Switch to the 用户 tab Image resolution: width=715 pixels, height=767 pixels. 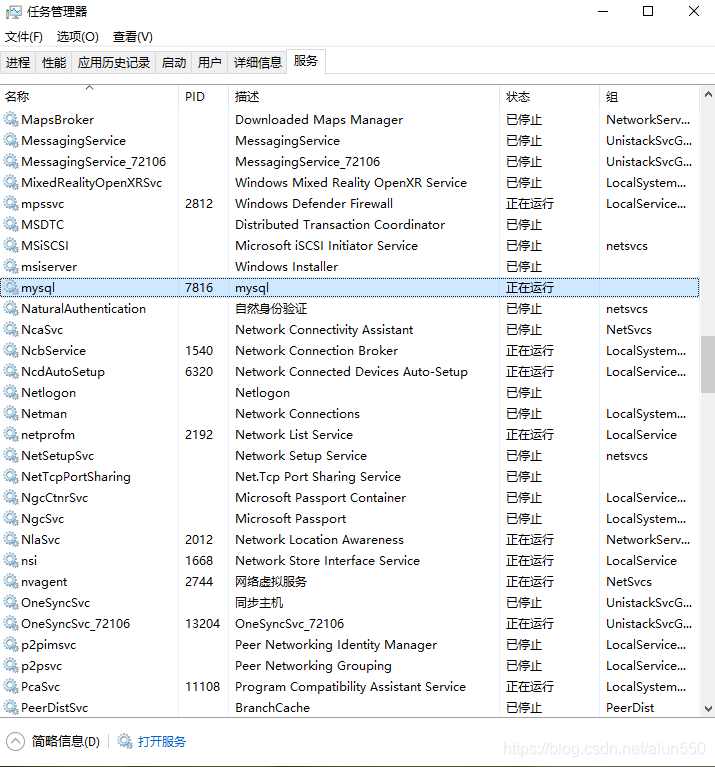[x=209, y=63]
